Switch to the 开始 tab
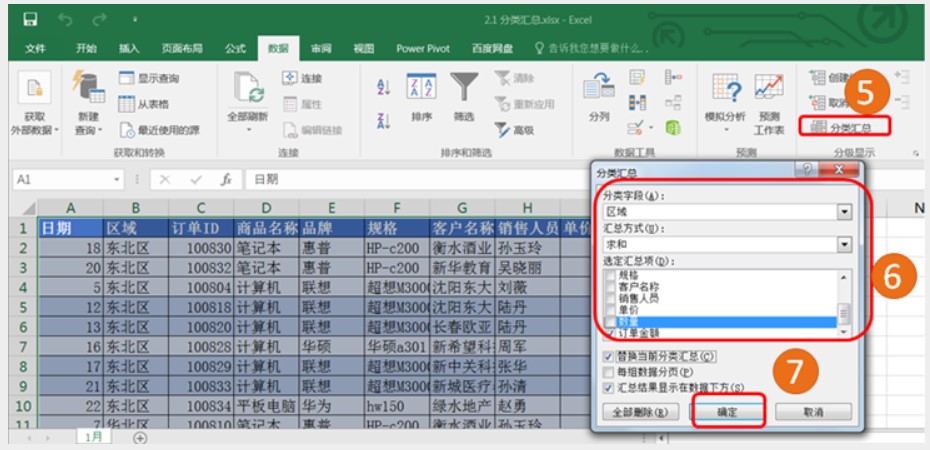 (86, 49)
